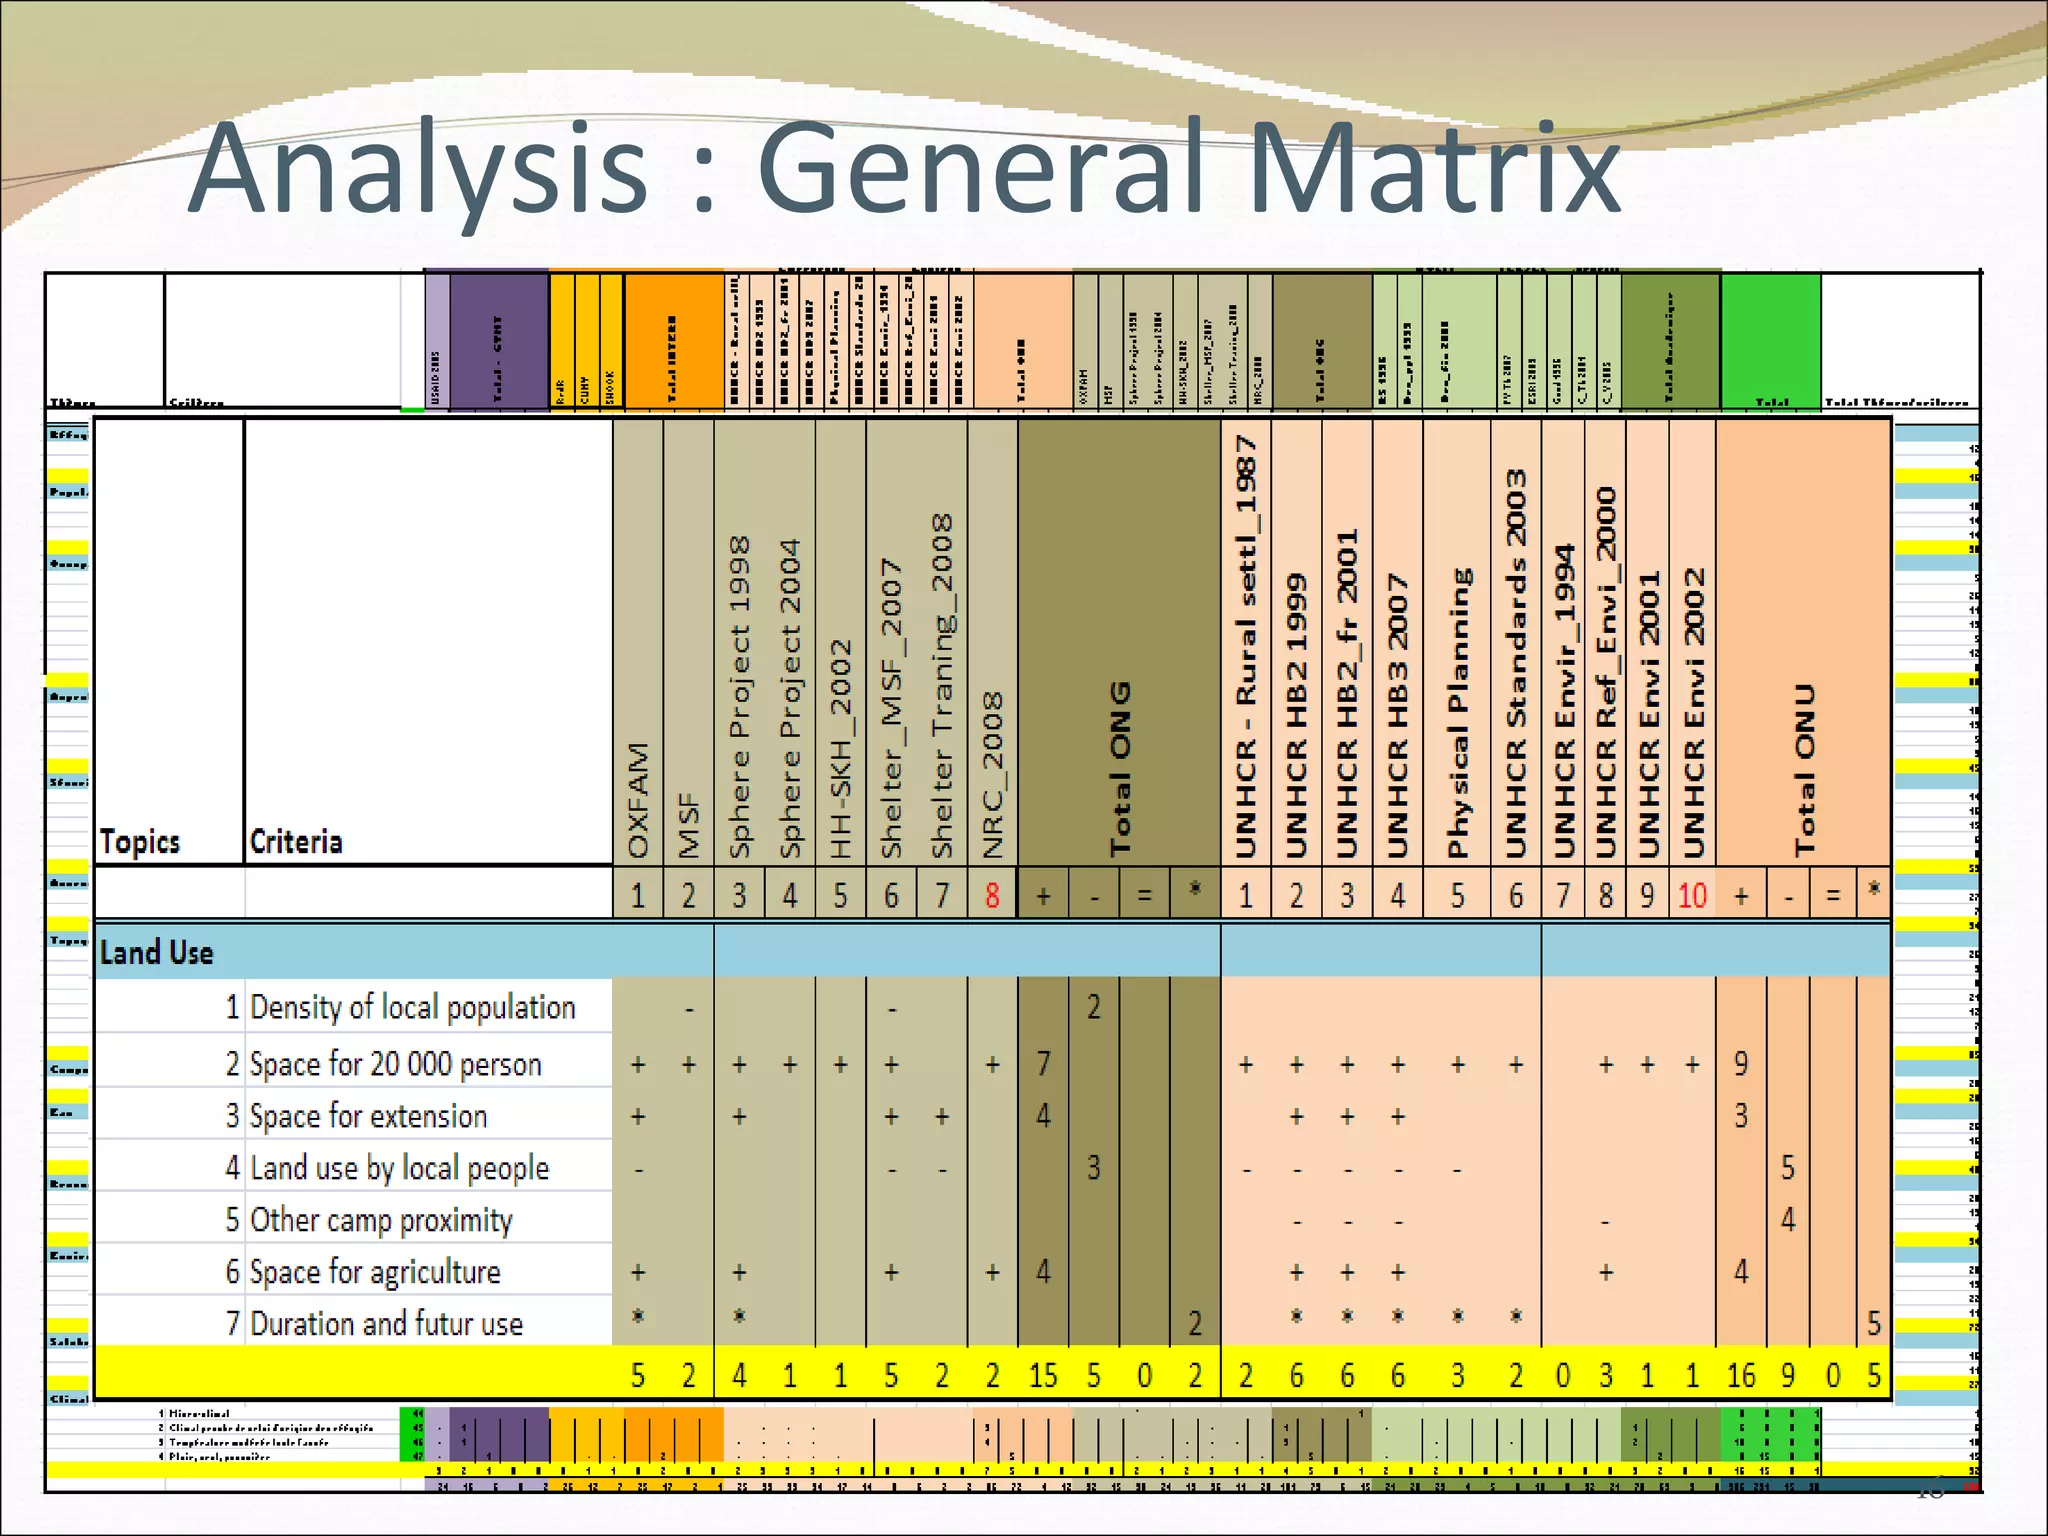The image size is (2048, 1536).
Task: Click MSF minus sign in Density row
Action: pyautogui.click(x=688, y=1010)
